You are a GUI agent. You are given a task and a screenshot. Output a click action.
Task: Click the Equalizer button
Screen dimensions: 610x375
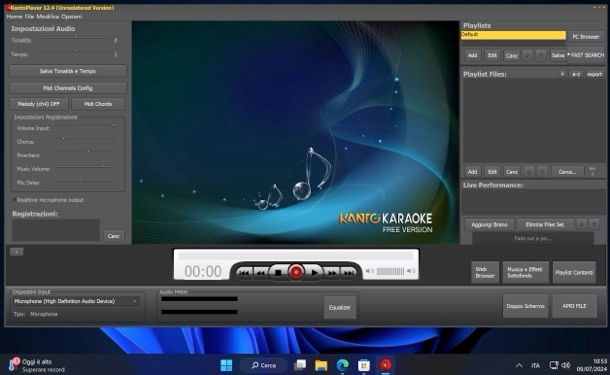tap(340, 307)
